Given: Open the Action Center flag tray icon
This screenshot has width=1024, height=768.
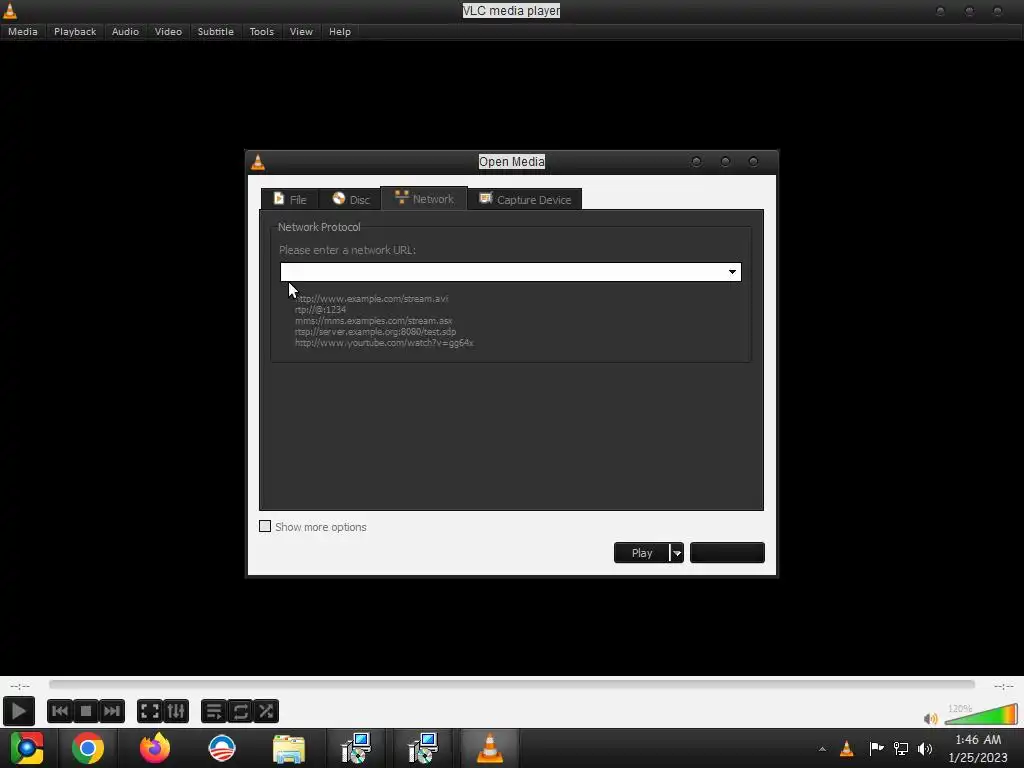Looking at the screenshot, I should [876, 748].
